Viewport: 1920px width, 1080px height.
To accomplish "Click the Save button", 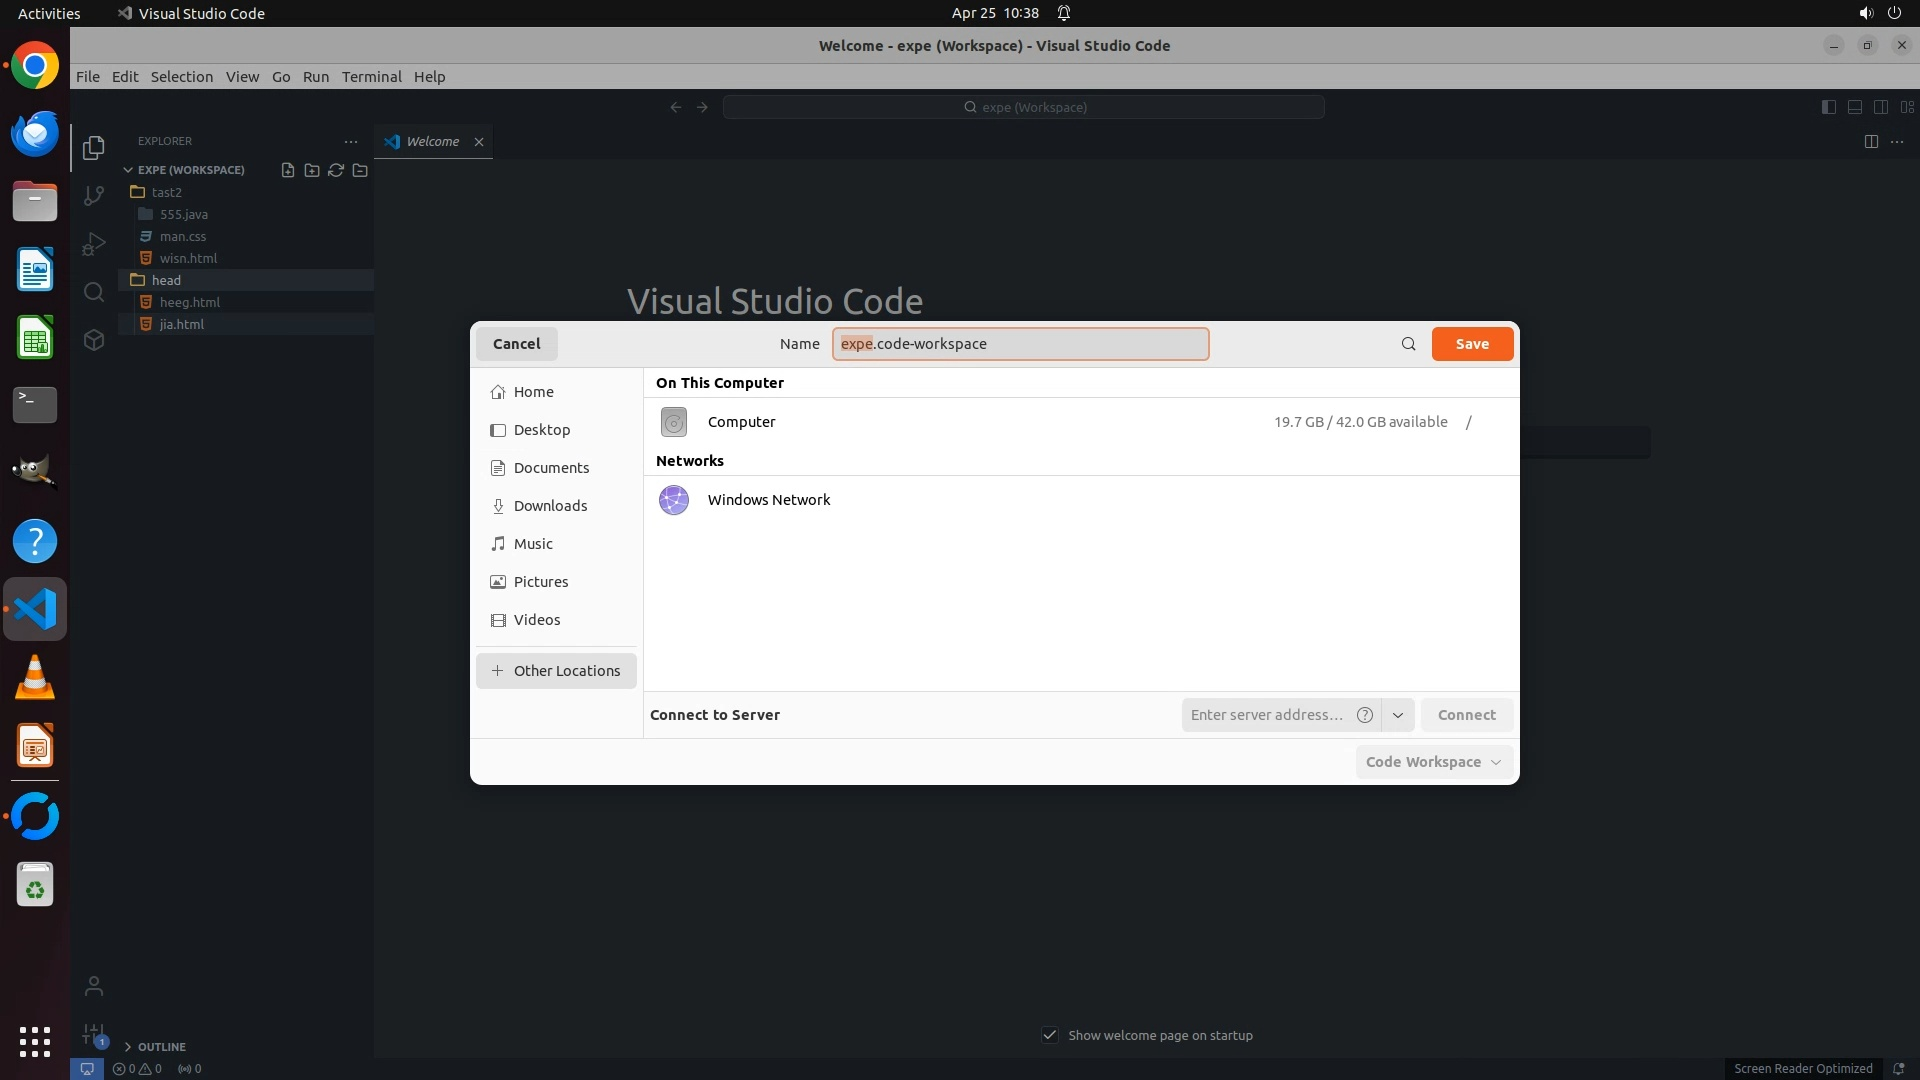I will point(1471,344).
